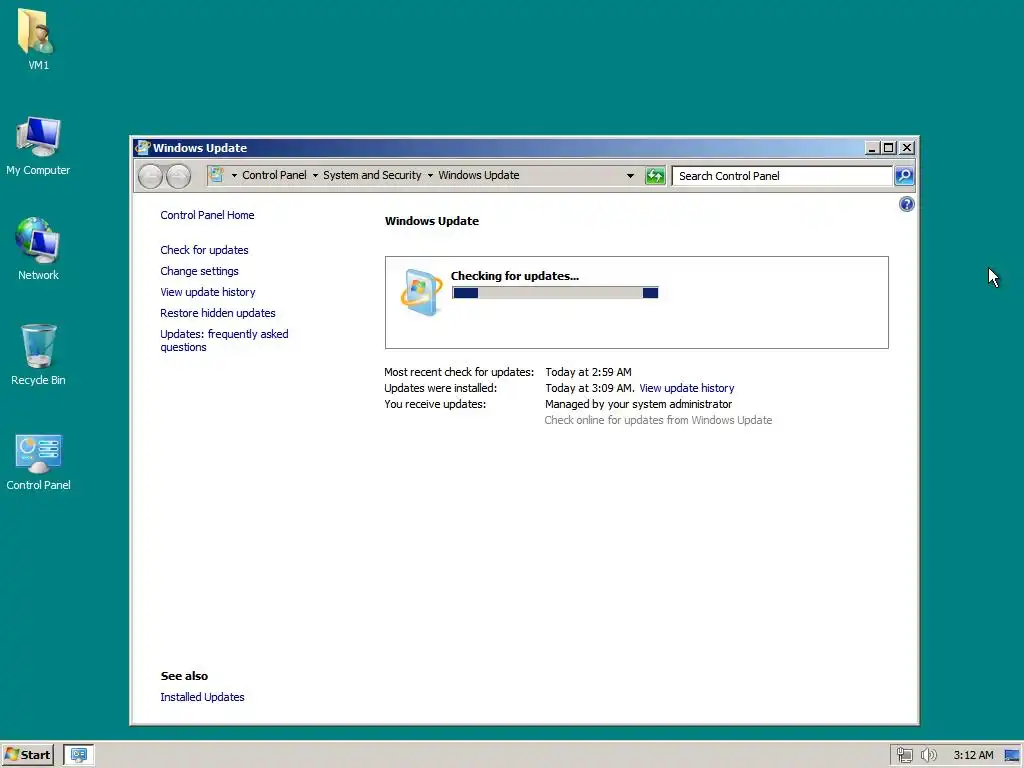This screenshot has height=768, width=1024.
Task: Click the "See also" heading
Action: (x=184, y=676)
